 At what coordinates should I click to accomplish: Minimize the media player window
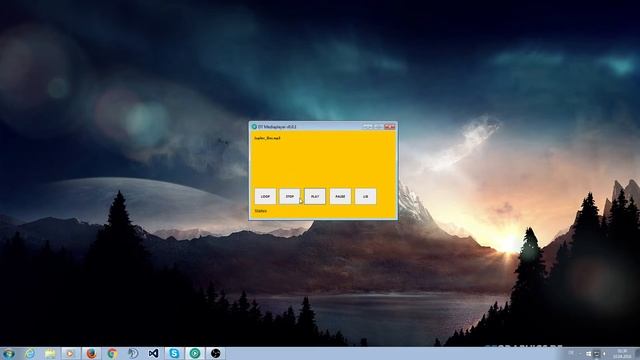pos(367,127)
